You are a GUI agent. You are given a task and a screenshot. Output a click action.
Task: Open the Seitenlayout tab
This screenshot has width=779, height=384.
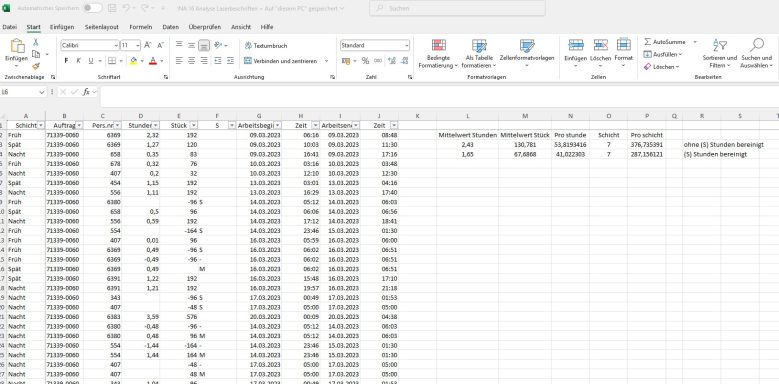(x=101, y=27)
